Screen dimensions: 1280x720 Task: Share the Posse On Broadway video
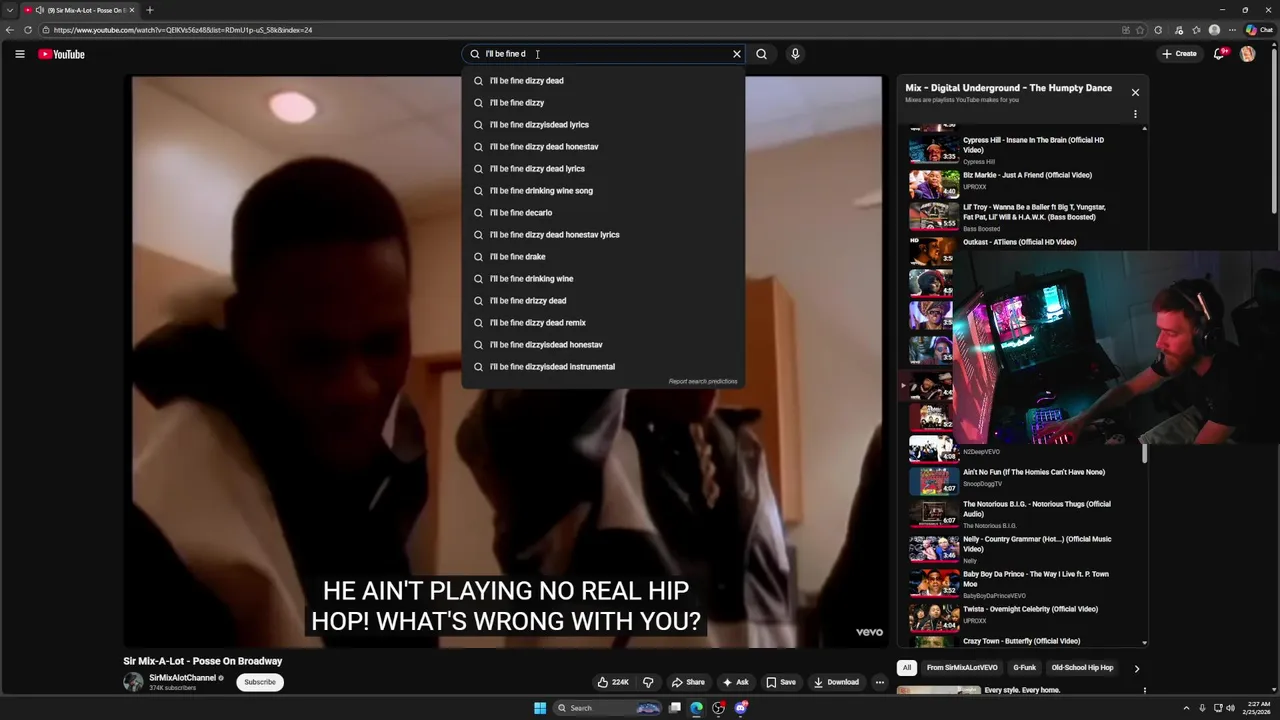point(688,682)
